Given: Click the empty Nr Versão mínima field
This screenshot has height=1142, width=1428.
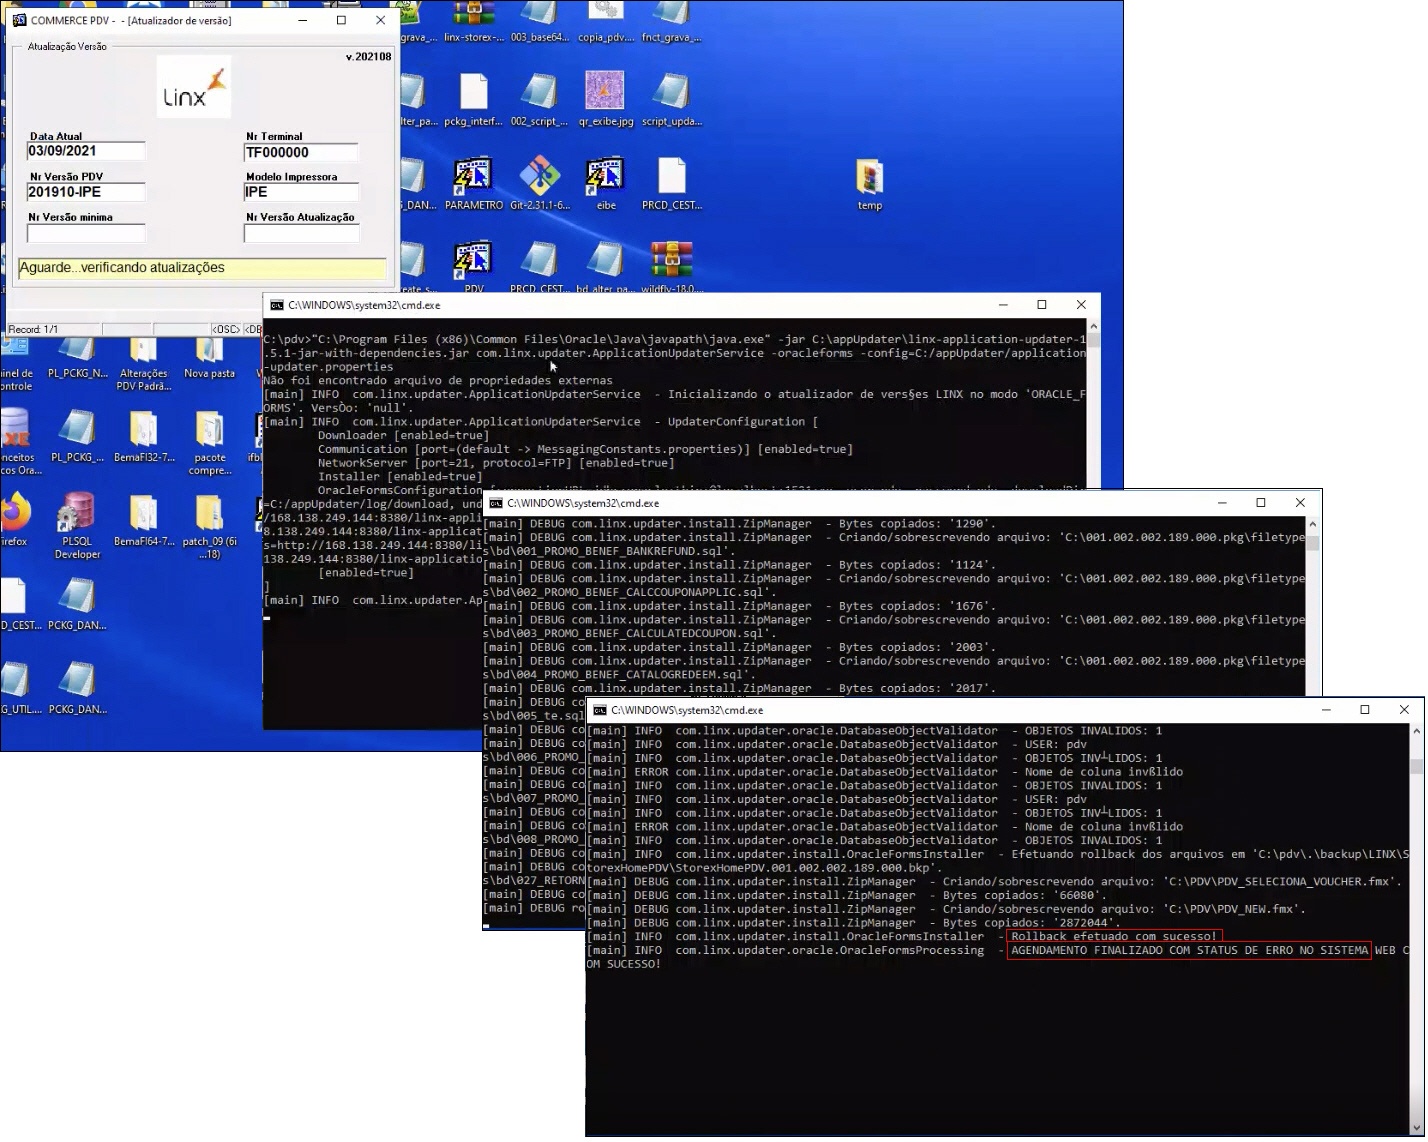Looking at the screenshot, I should coord(86,233).
